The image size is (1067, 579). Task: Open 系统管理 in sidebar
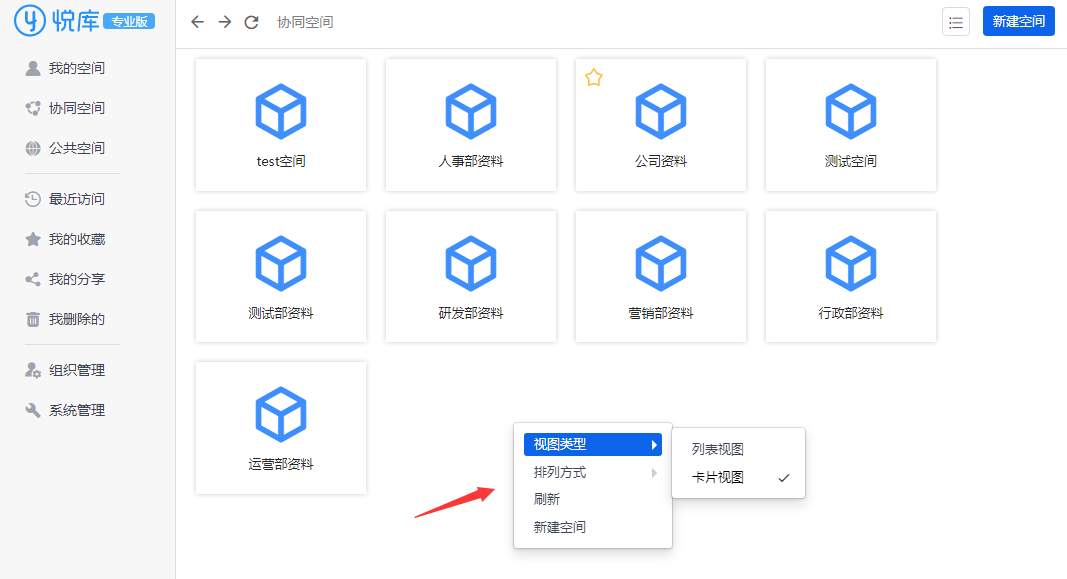76,410
